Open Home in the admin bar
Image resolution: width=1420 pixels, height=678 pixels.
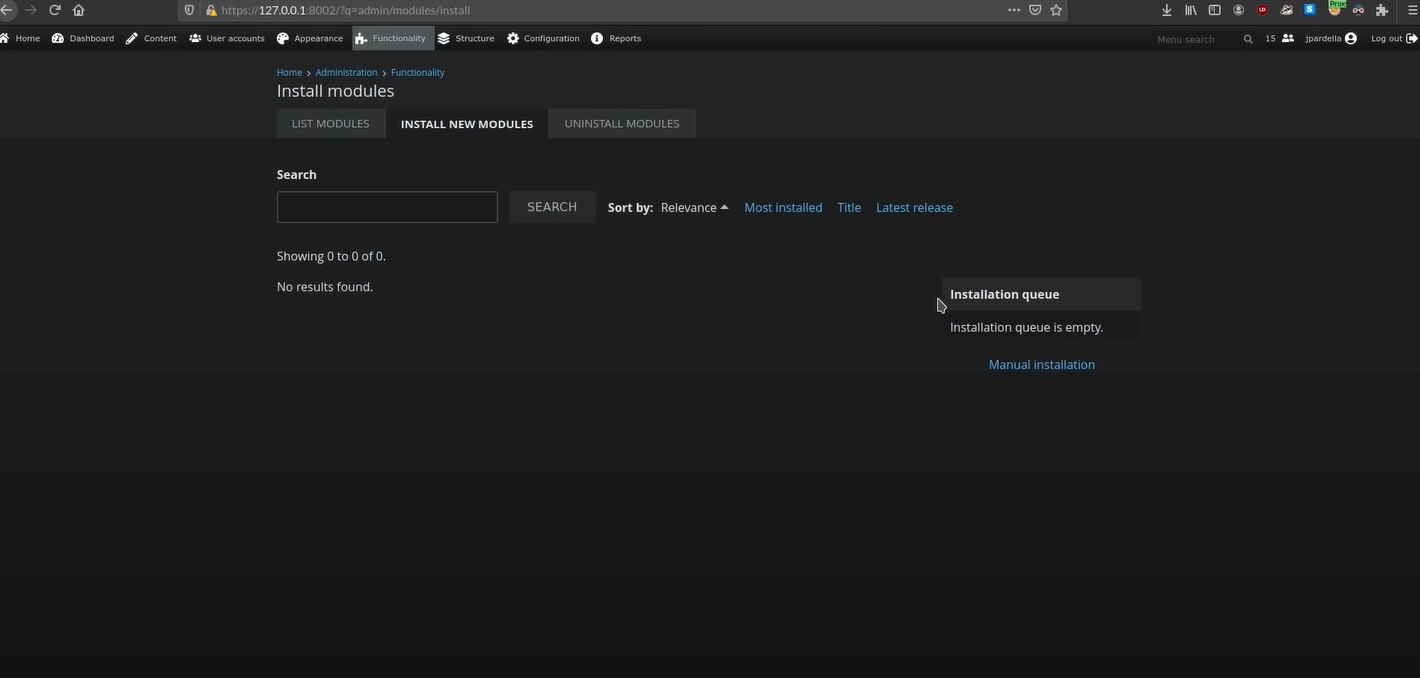20,38
